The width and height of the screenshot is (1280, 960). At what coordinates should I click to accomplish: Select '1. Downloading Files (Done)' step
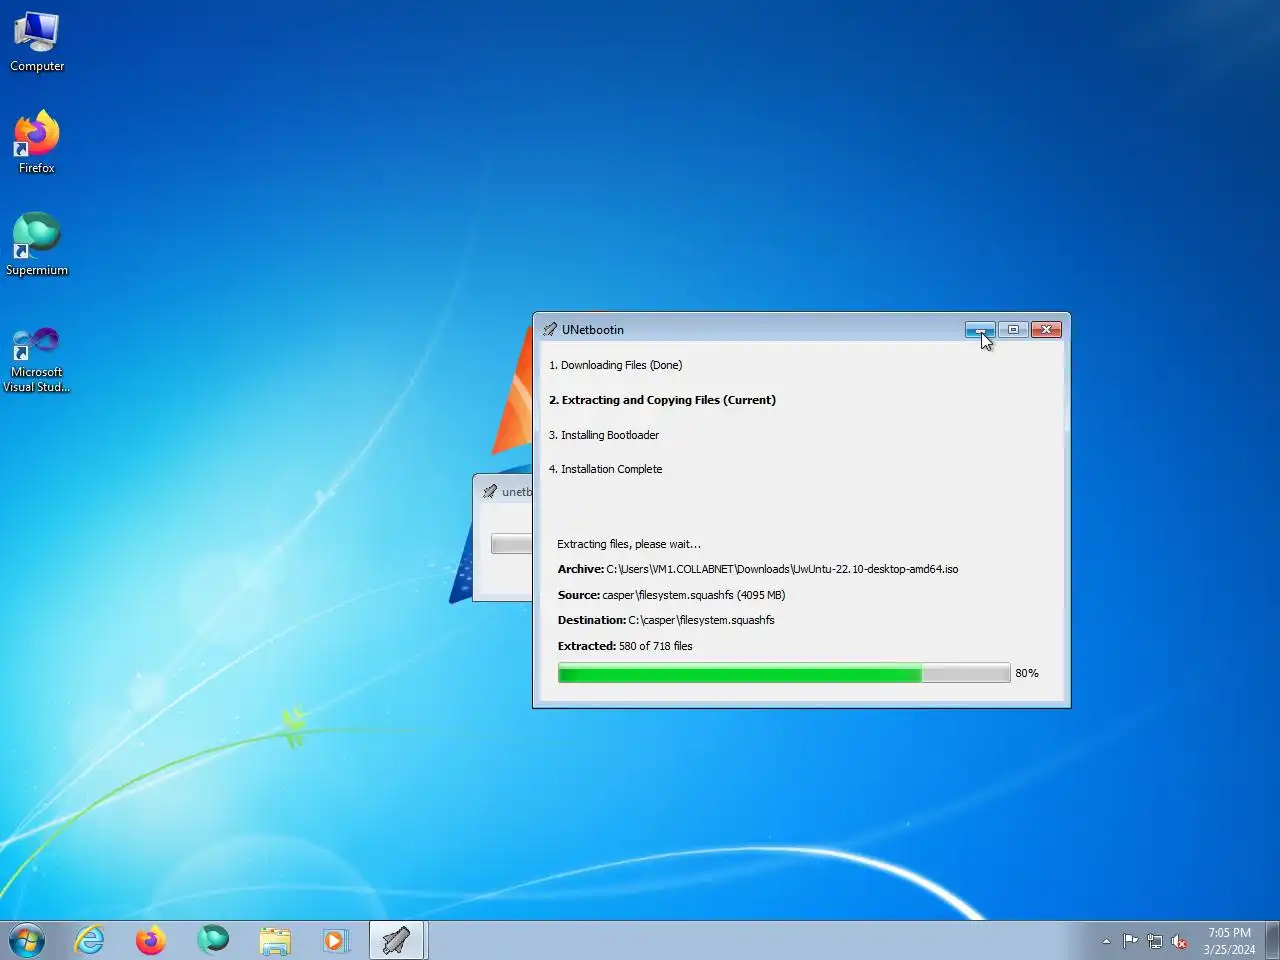point(615,365)
